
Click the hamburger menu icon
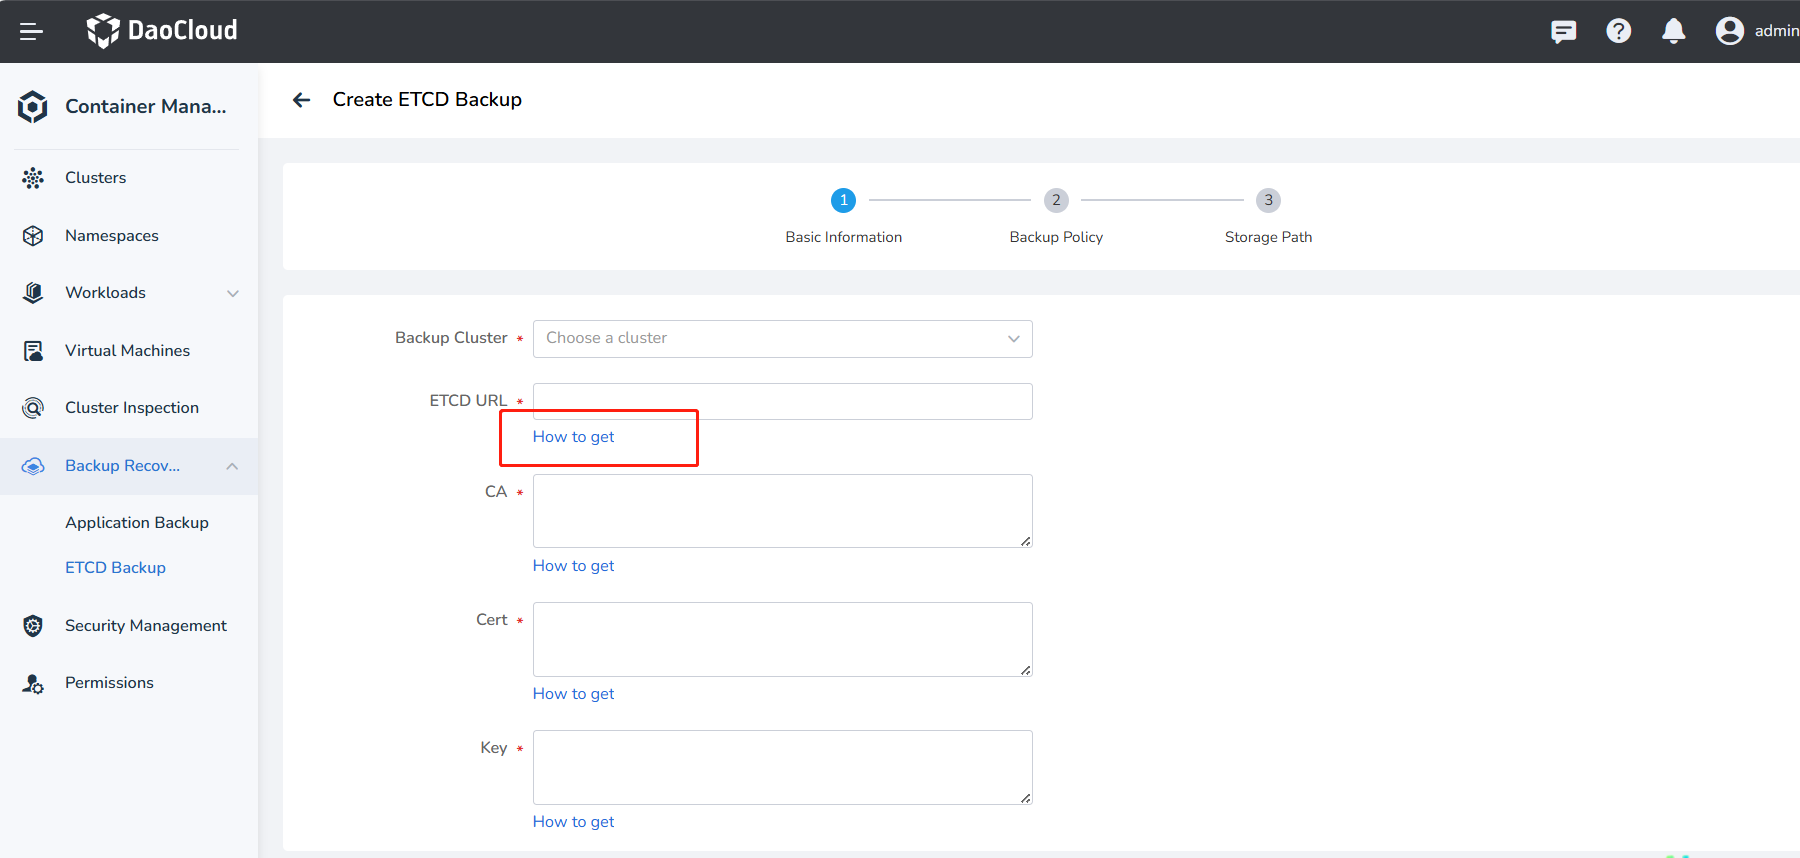[31, 31]
